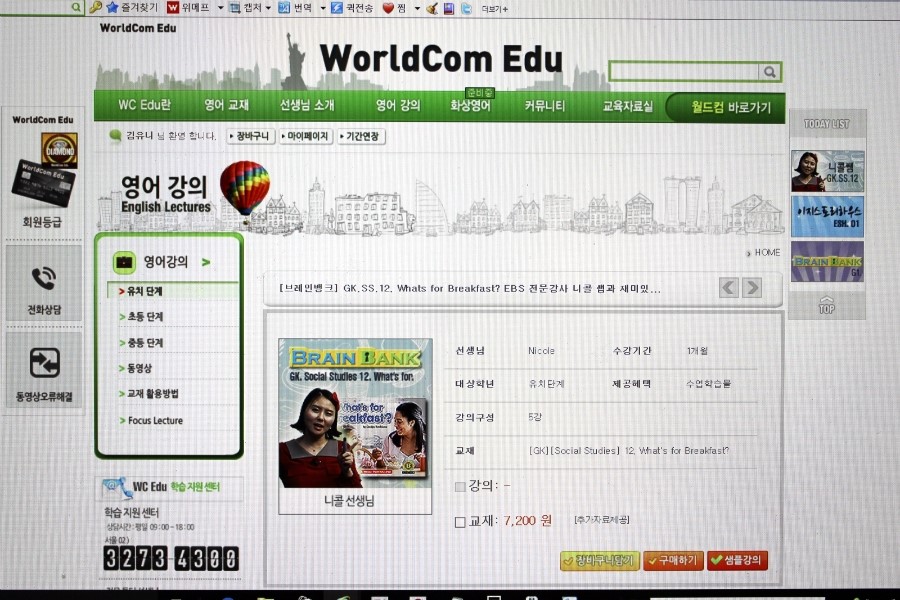Tick the 교재 7,200 원 checkbox

[460, 522]
